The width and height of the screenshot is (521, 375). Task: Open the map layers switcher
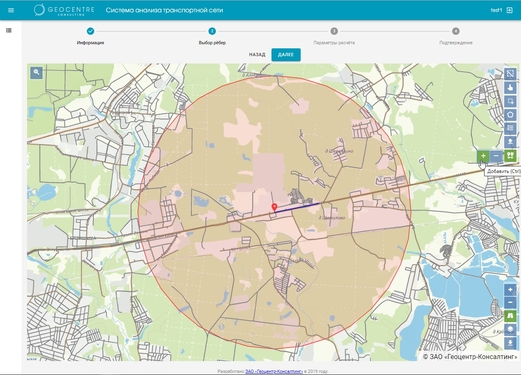pos(510,329)
